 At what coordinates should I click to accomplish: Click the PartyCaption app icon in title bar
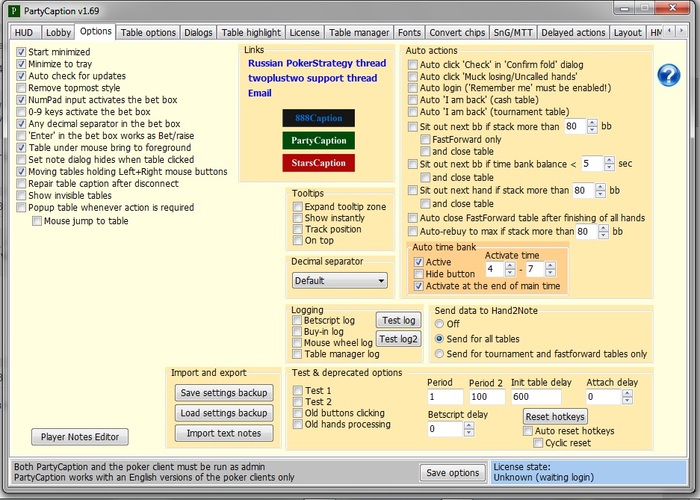tap(14, 11)
